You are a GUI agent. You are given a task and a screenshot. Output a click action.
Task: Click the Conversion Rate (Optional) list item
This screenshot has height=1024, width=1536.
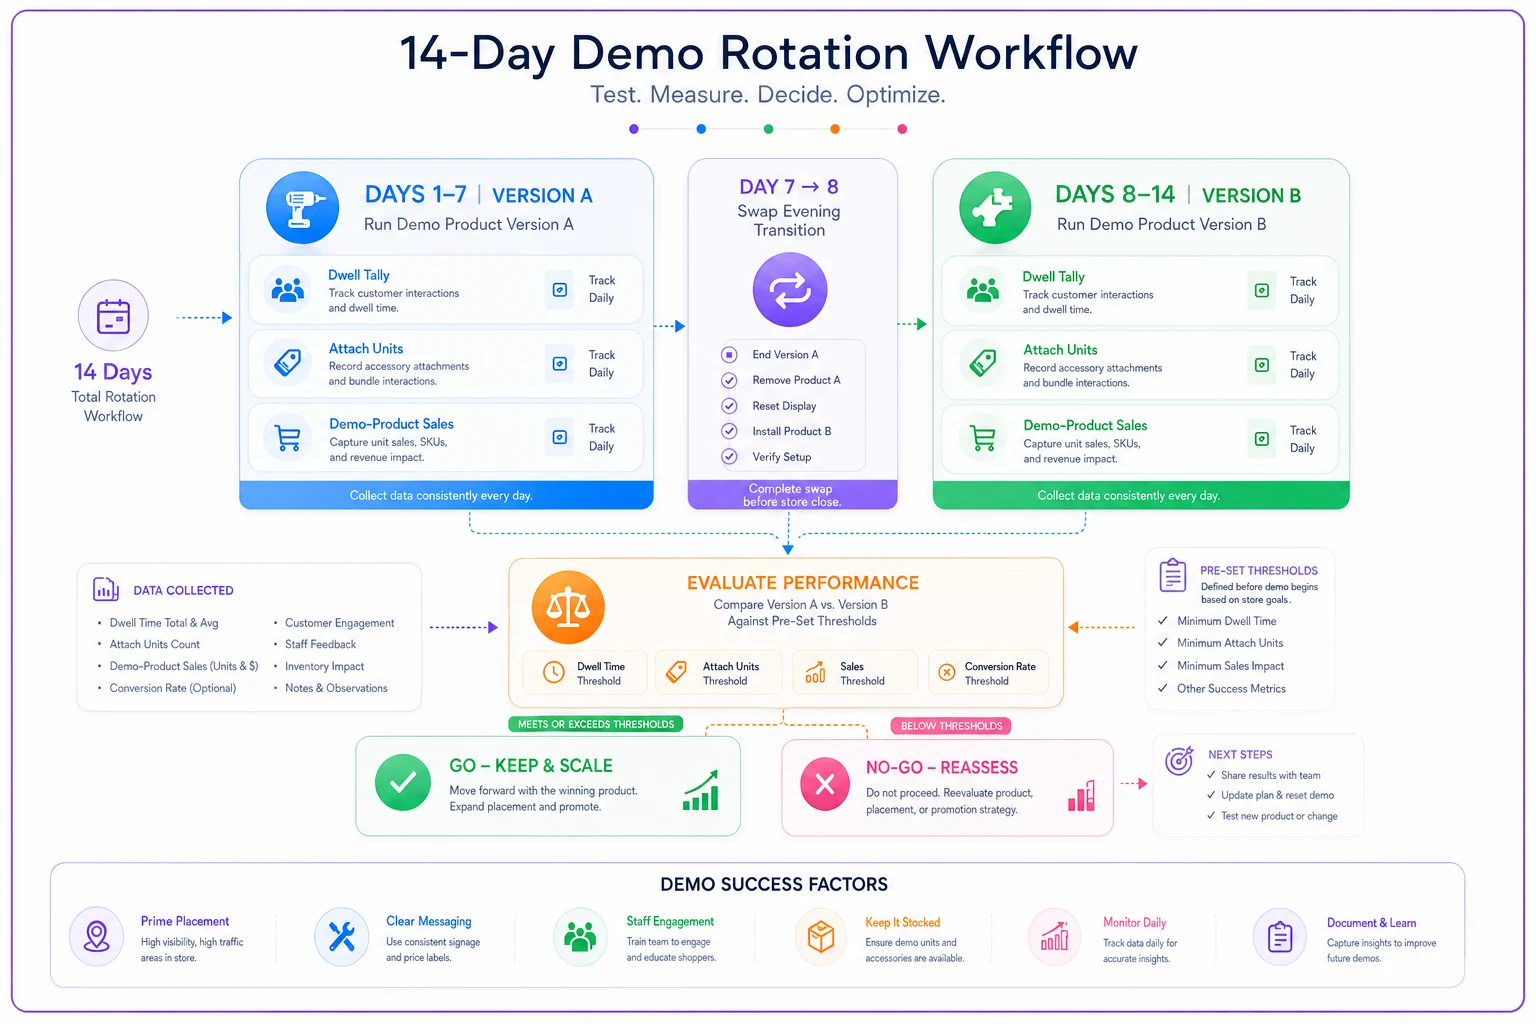click(172, 688)
